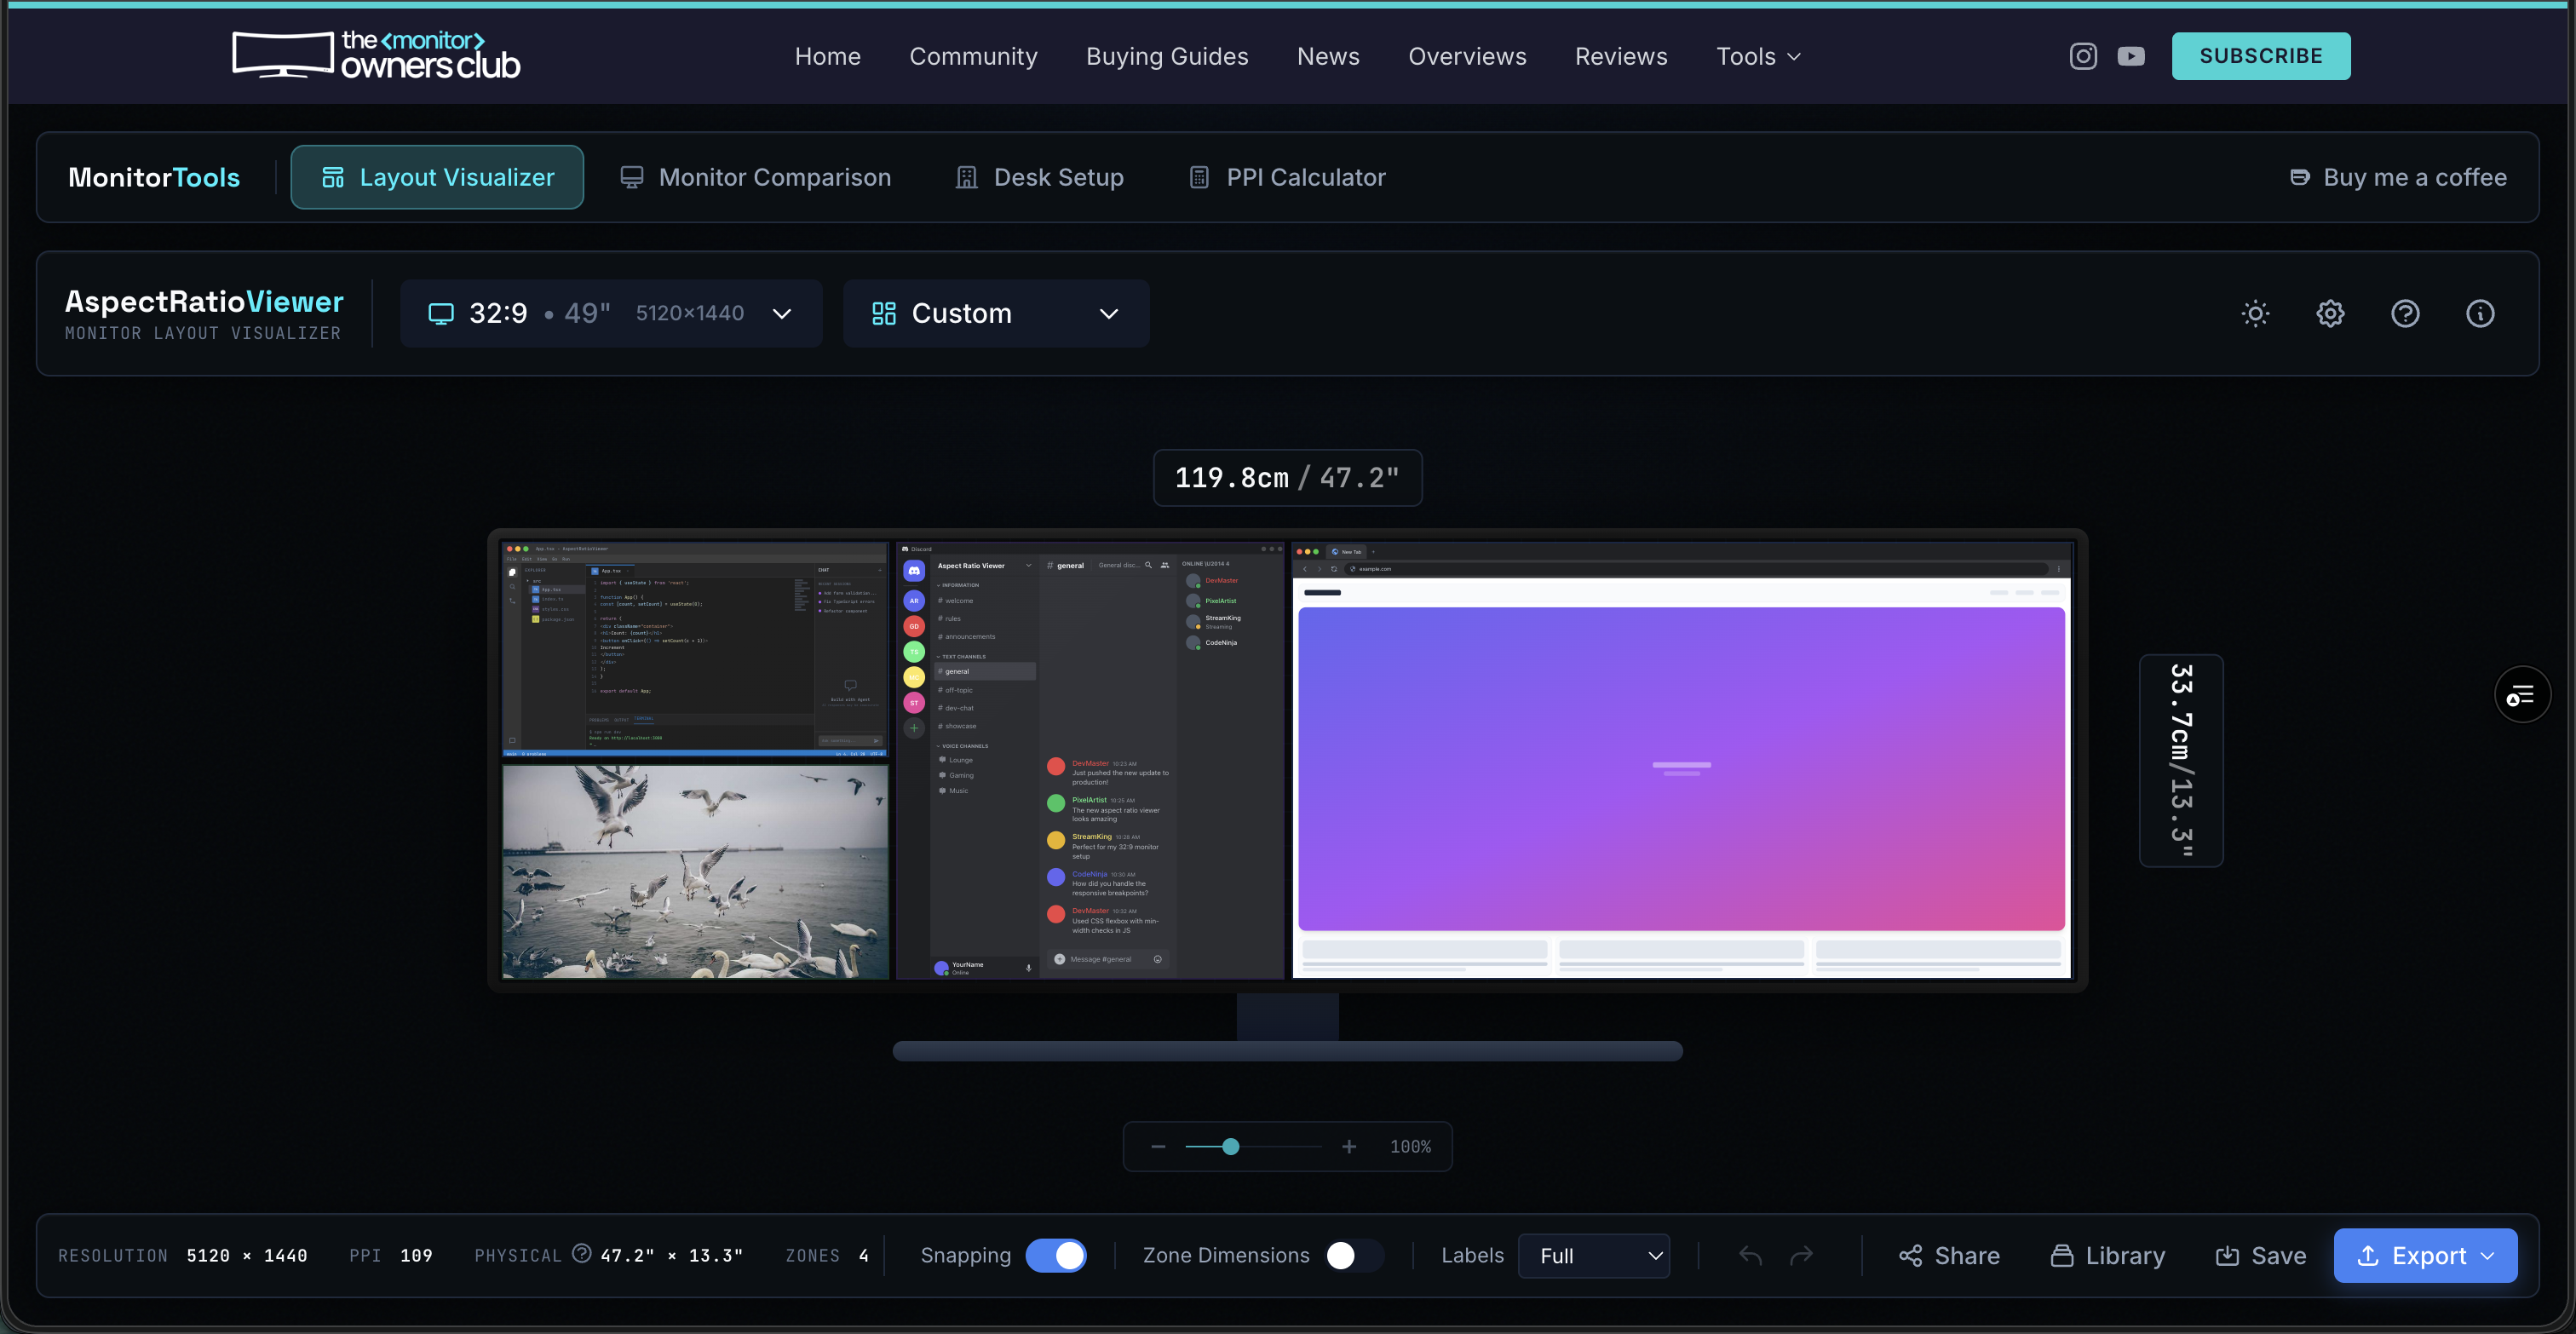This screenshot has height=1334, width=2576.
Task: Adjust the zoom level slider handle
Action: (x=1231, y=1147)
